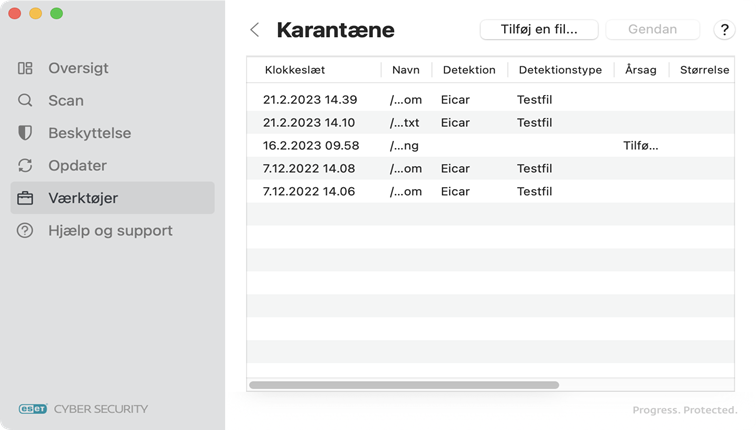Image resolution: width=756 pixels, height=430 pixels.
Task: Sort by the Klokkeslæt column header
Action: pyautogui.click(x=314, y=70)
